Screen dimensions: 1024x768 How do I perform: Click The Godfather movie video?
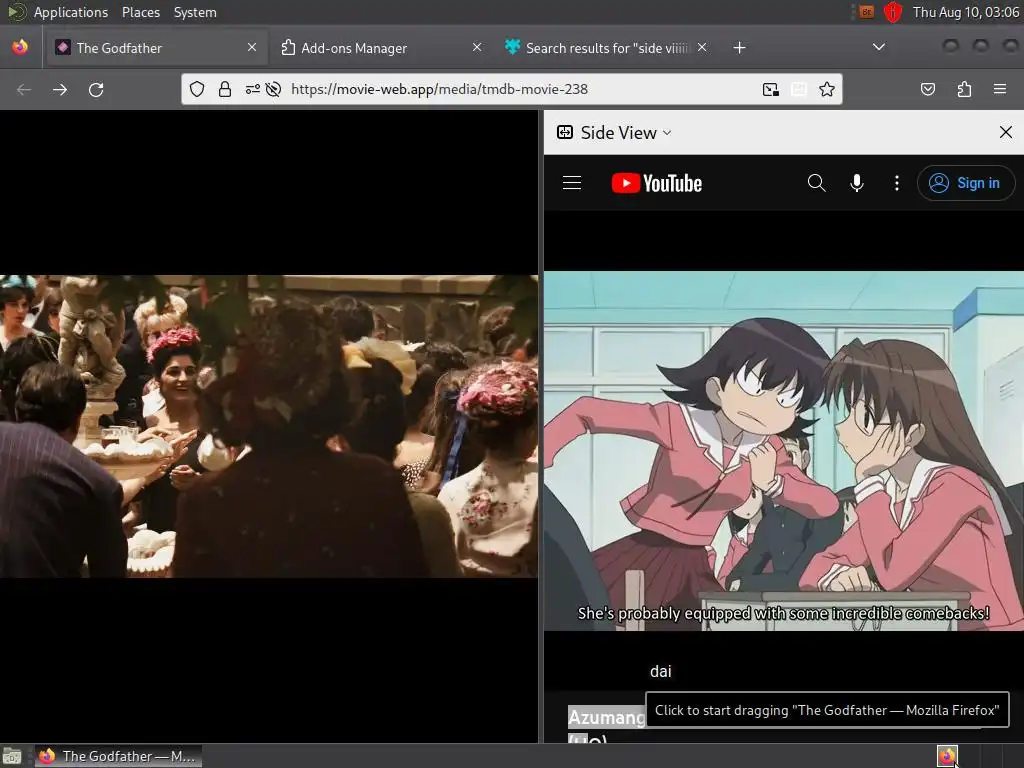point(269,426)
